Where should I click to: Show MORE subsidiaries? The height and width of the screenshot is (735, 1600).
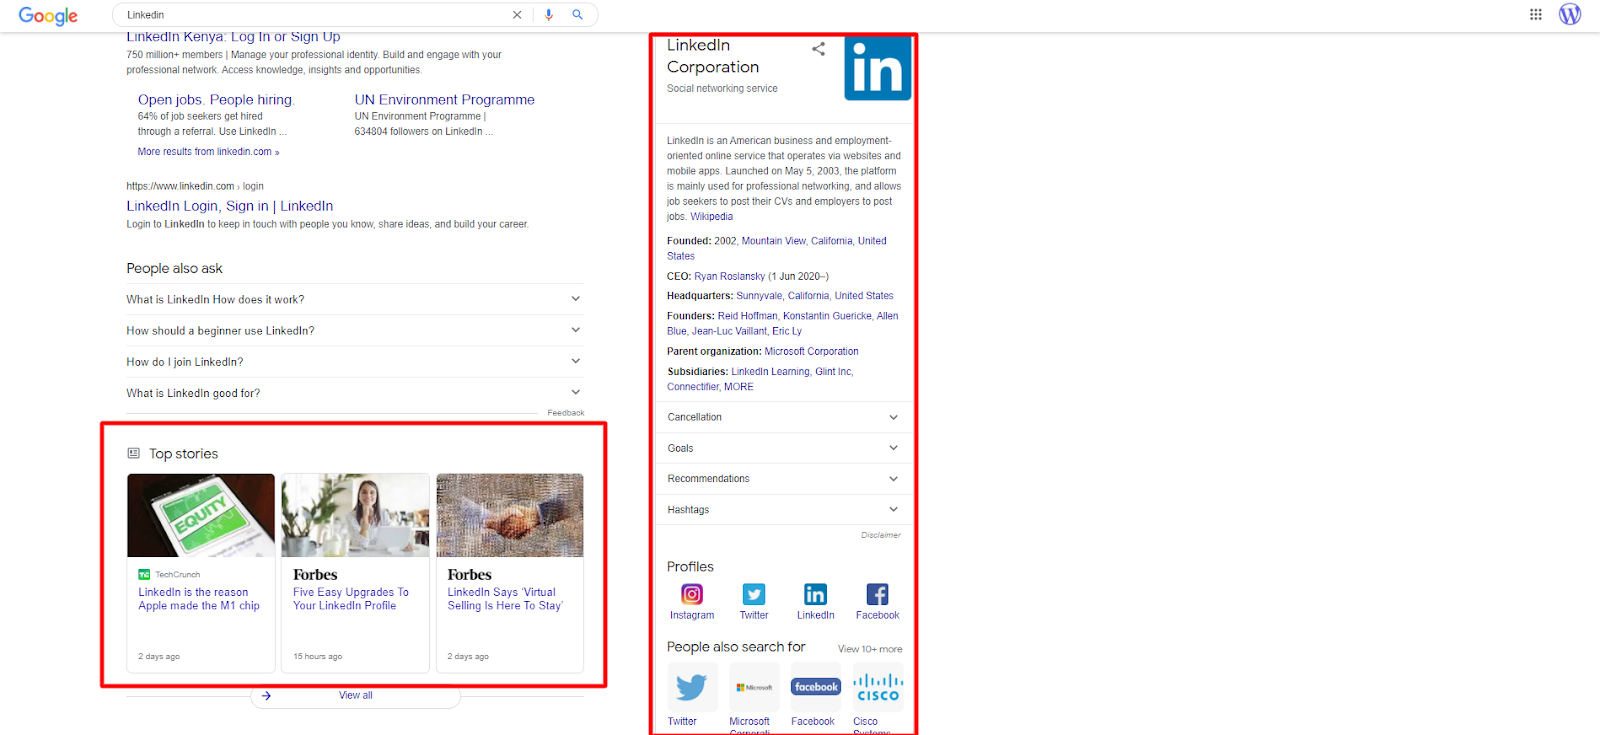[739, 387]
